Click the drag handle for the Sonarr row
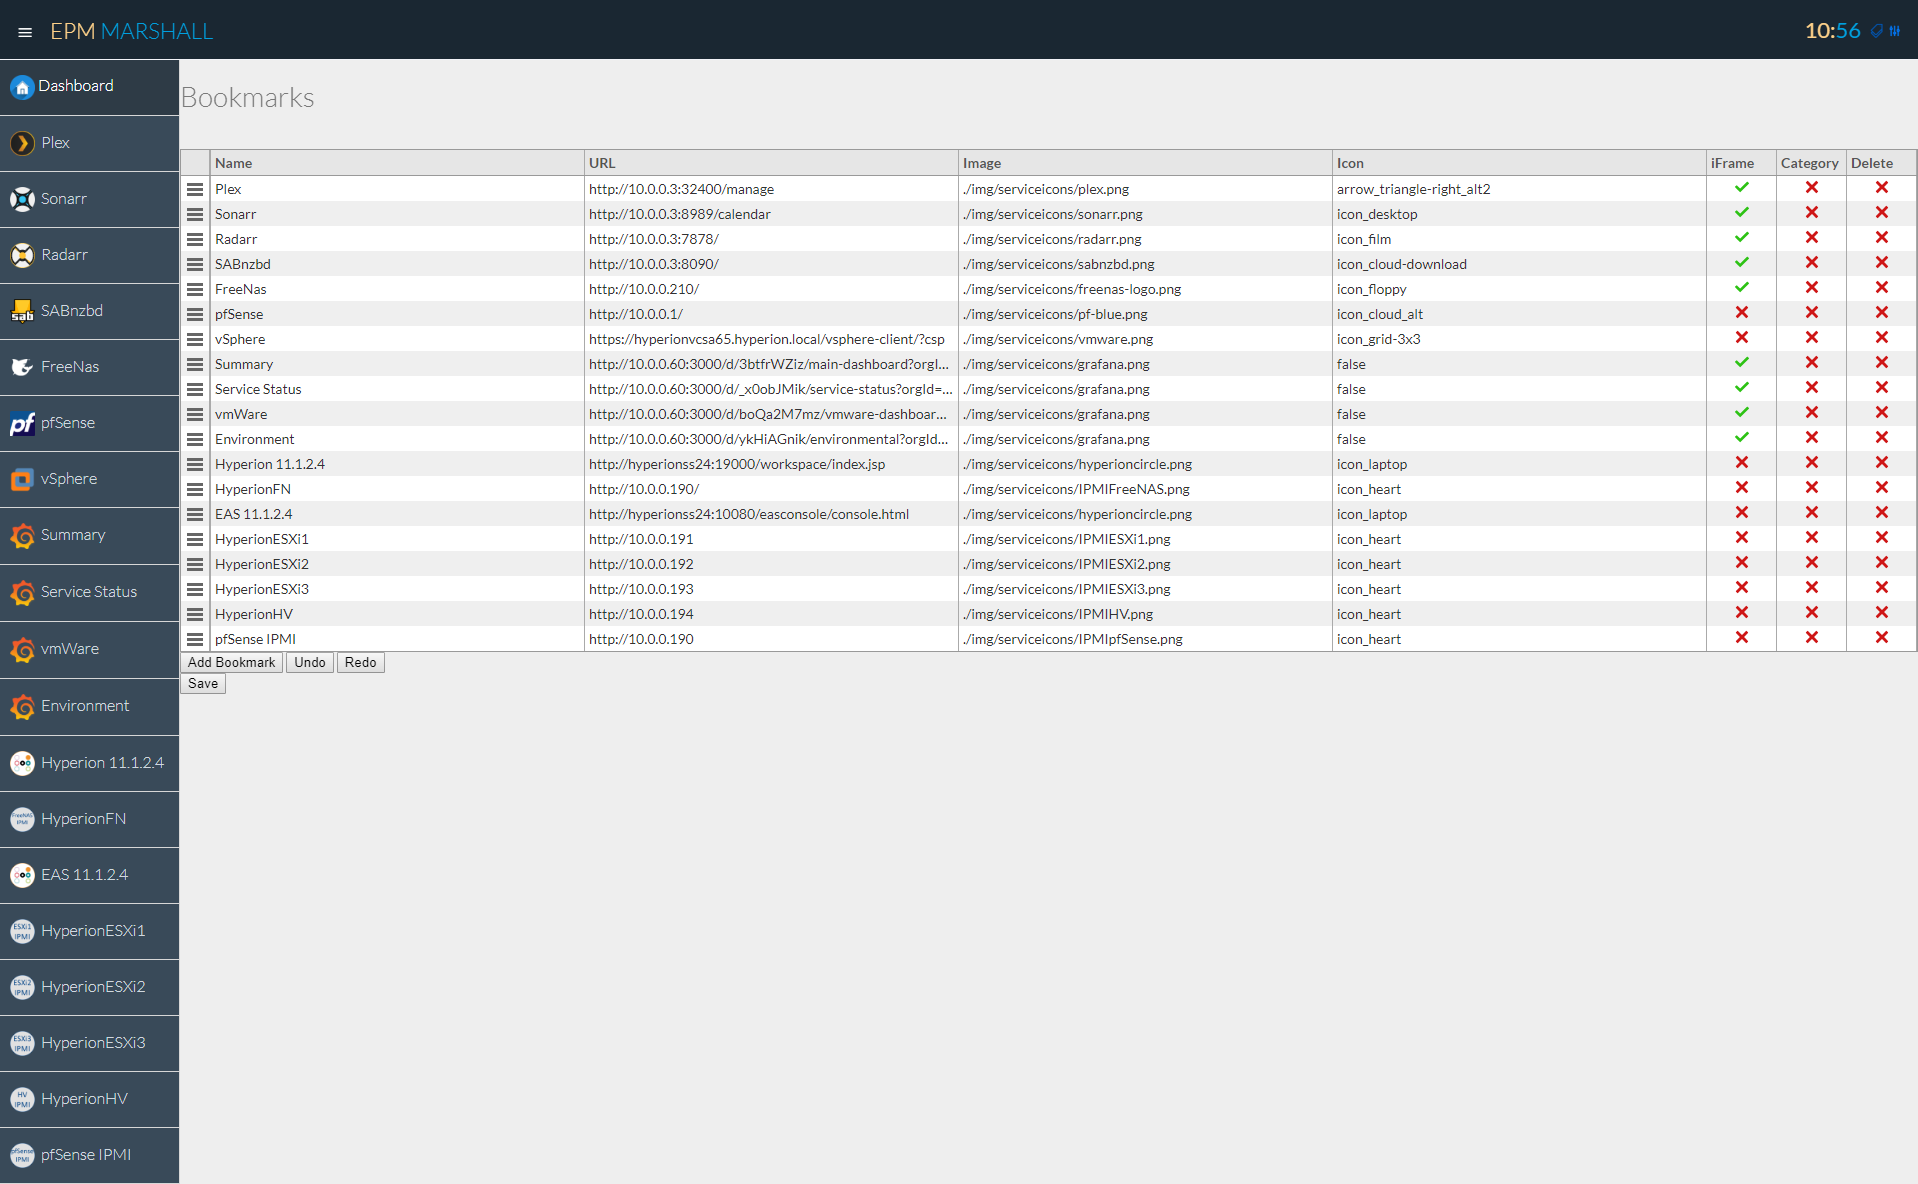 tap(195, 214)
